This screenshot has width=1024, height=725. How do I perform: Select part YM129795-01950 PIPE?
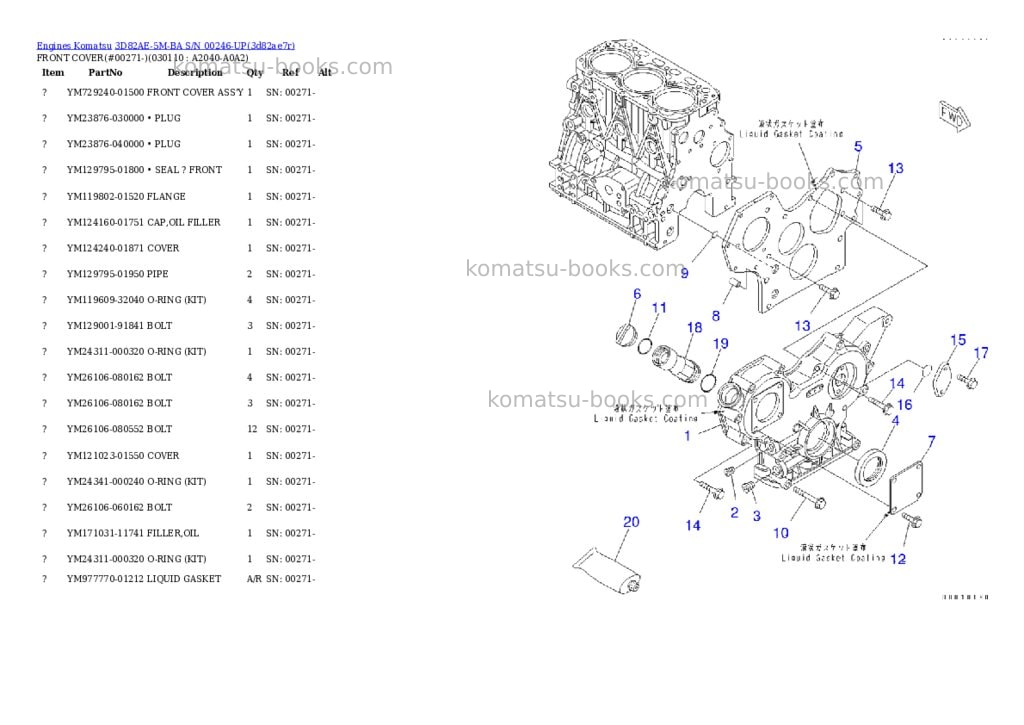pyautogui.click(x=118, y=274)
